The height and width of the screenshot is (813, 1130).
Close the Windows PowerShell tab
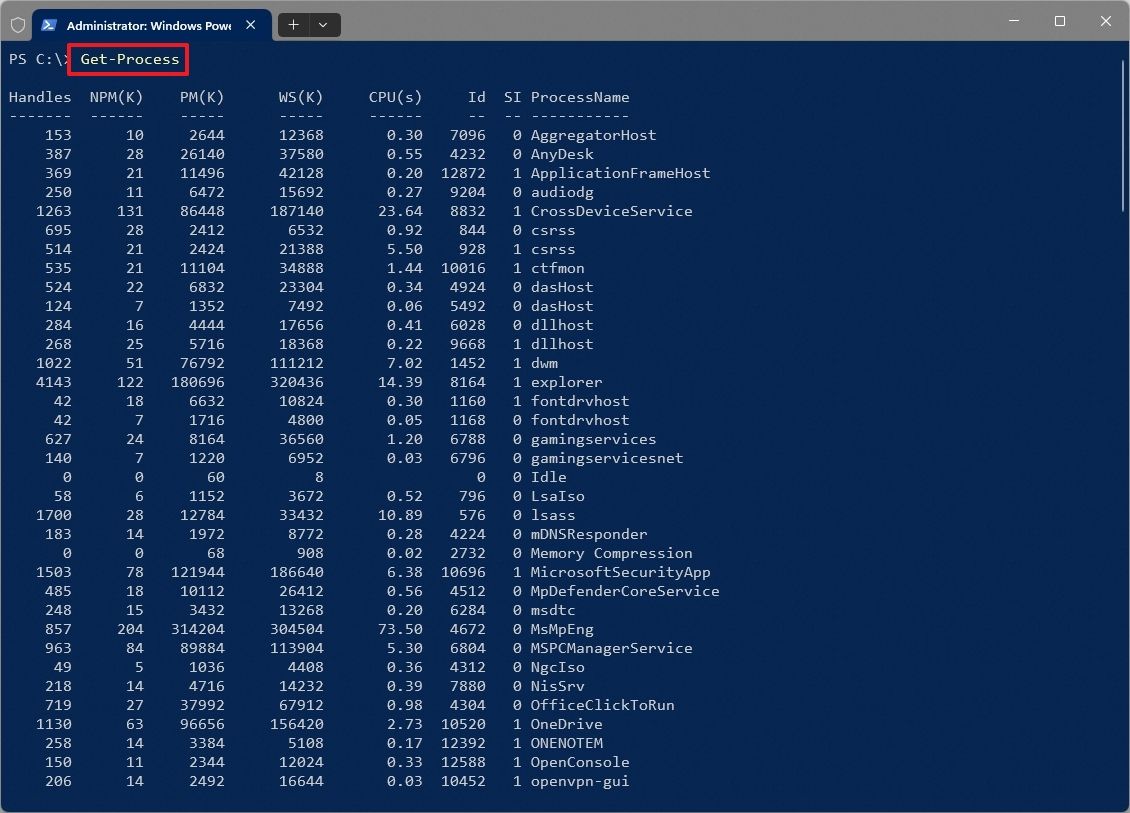251,25
